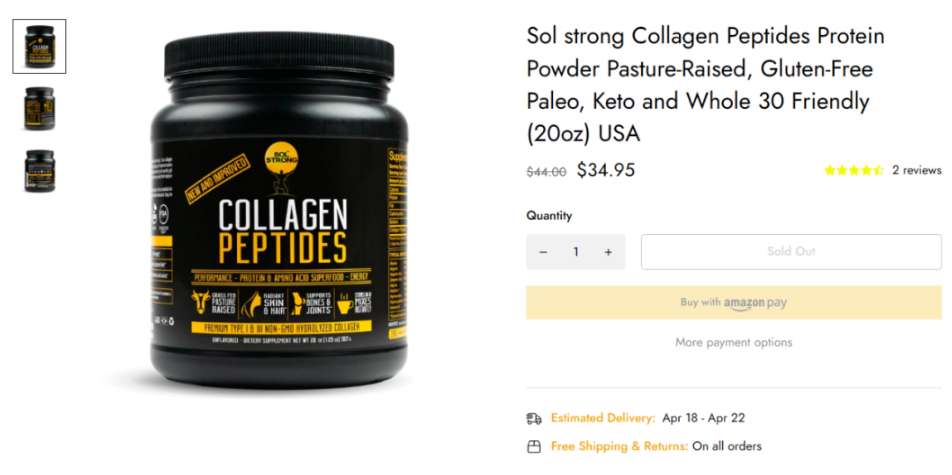Buy with Amazon Pay
The height and width of the screenshot is (475, 952).
[733, 303]
